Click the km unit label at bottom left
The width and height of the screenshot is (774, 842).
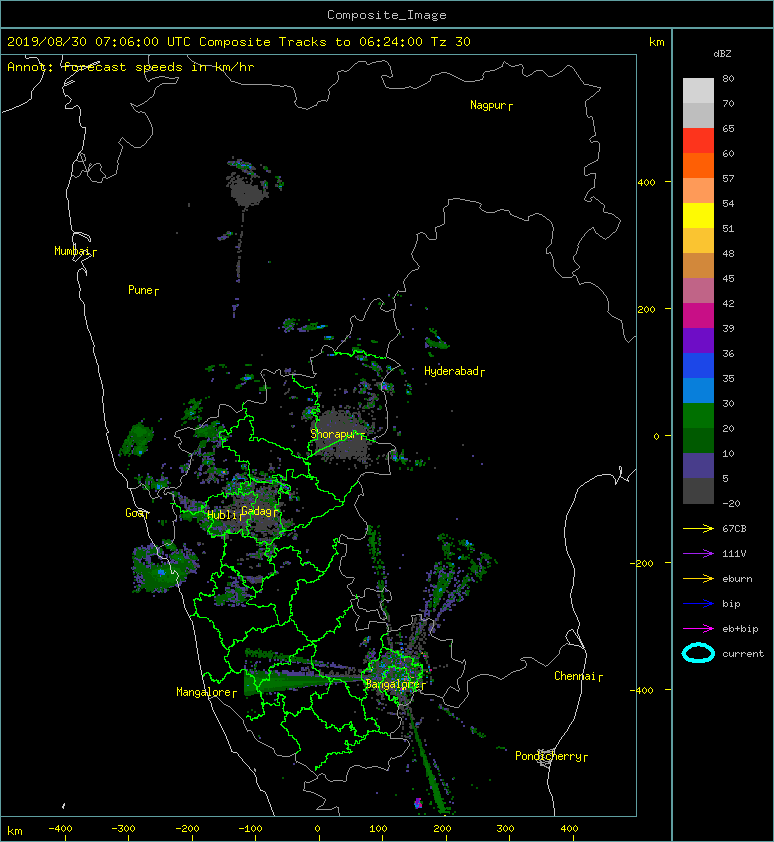(x=15, y=831)
